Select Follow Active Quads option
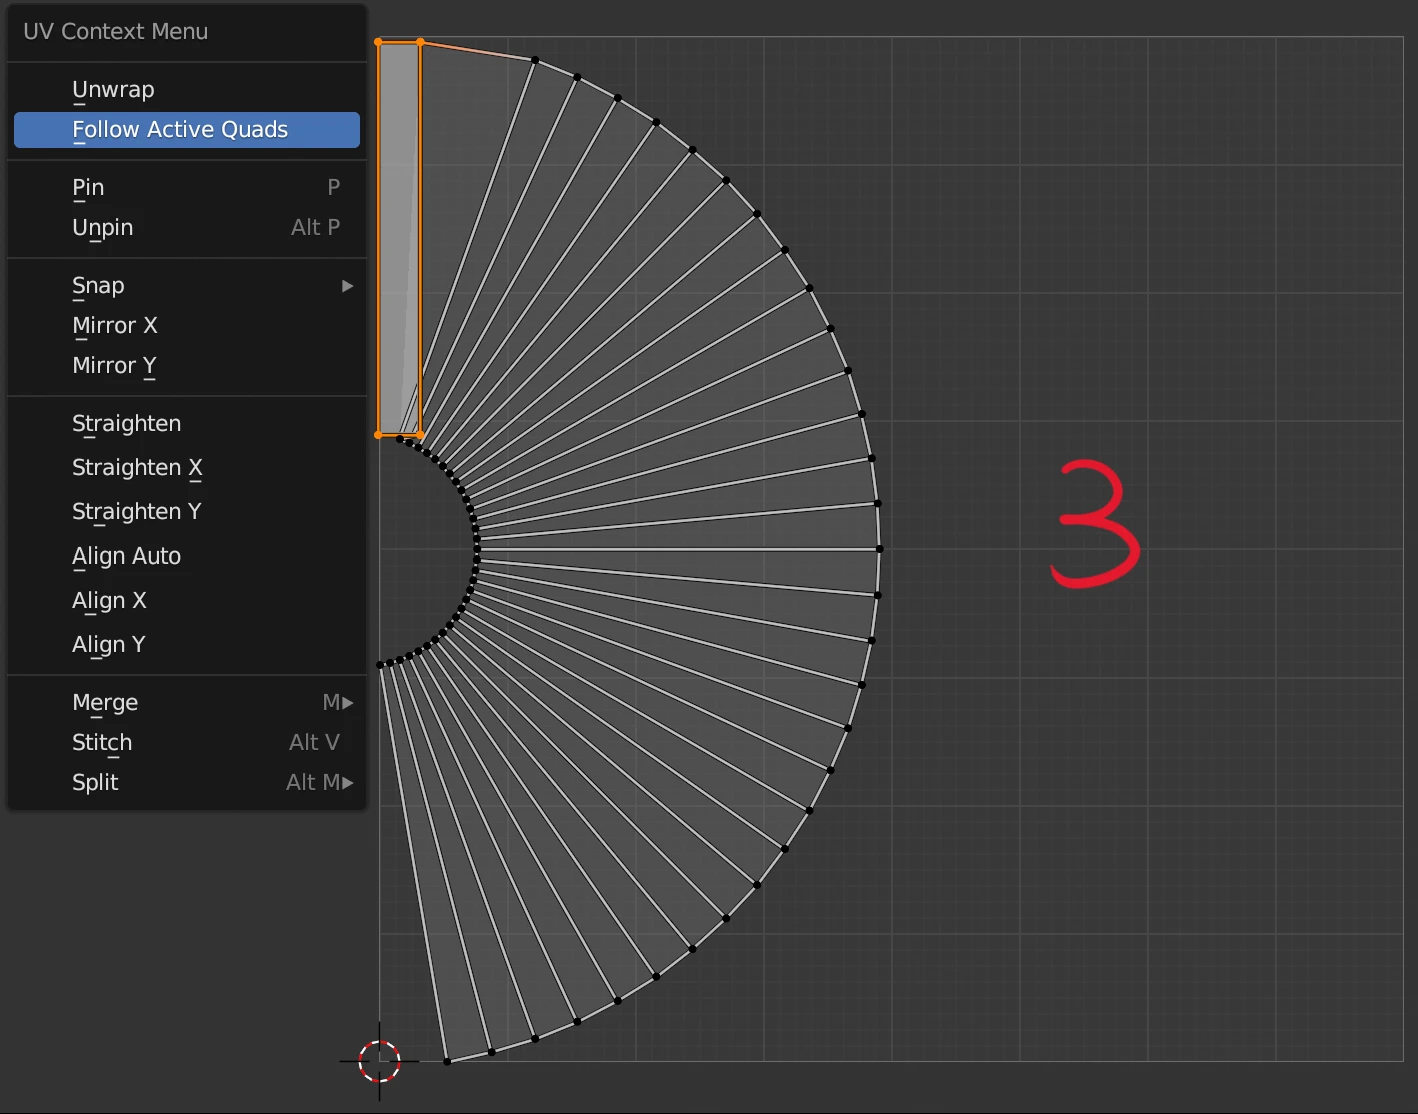1418x1114 pixels. click(x=180, y=130)
